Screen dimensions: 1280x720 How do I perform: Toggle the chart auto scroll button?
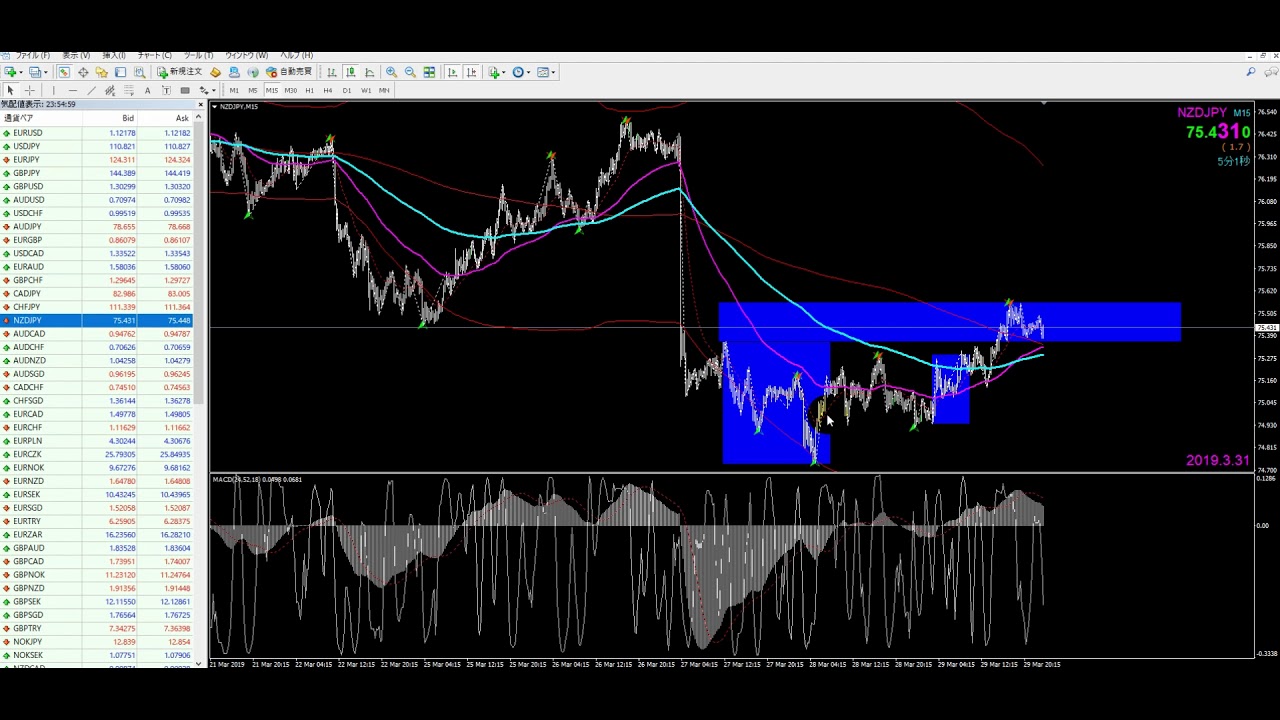[x=452, y=72]
